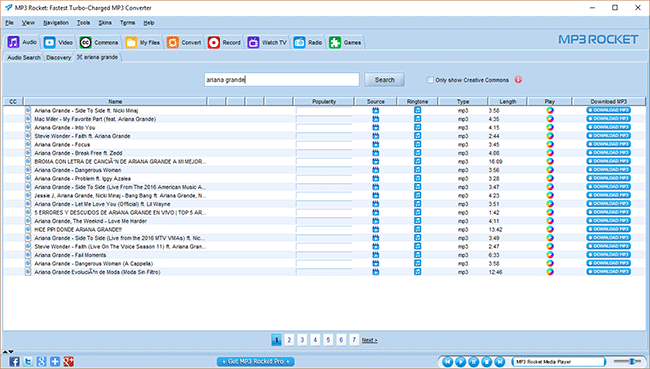
Task: Open the File menu
Action: [x=10, y=23]
